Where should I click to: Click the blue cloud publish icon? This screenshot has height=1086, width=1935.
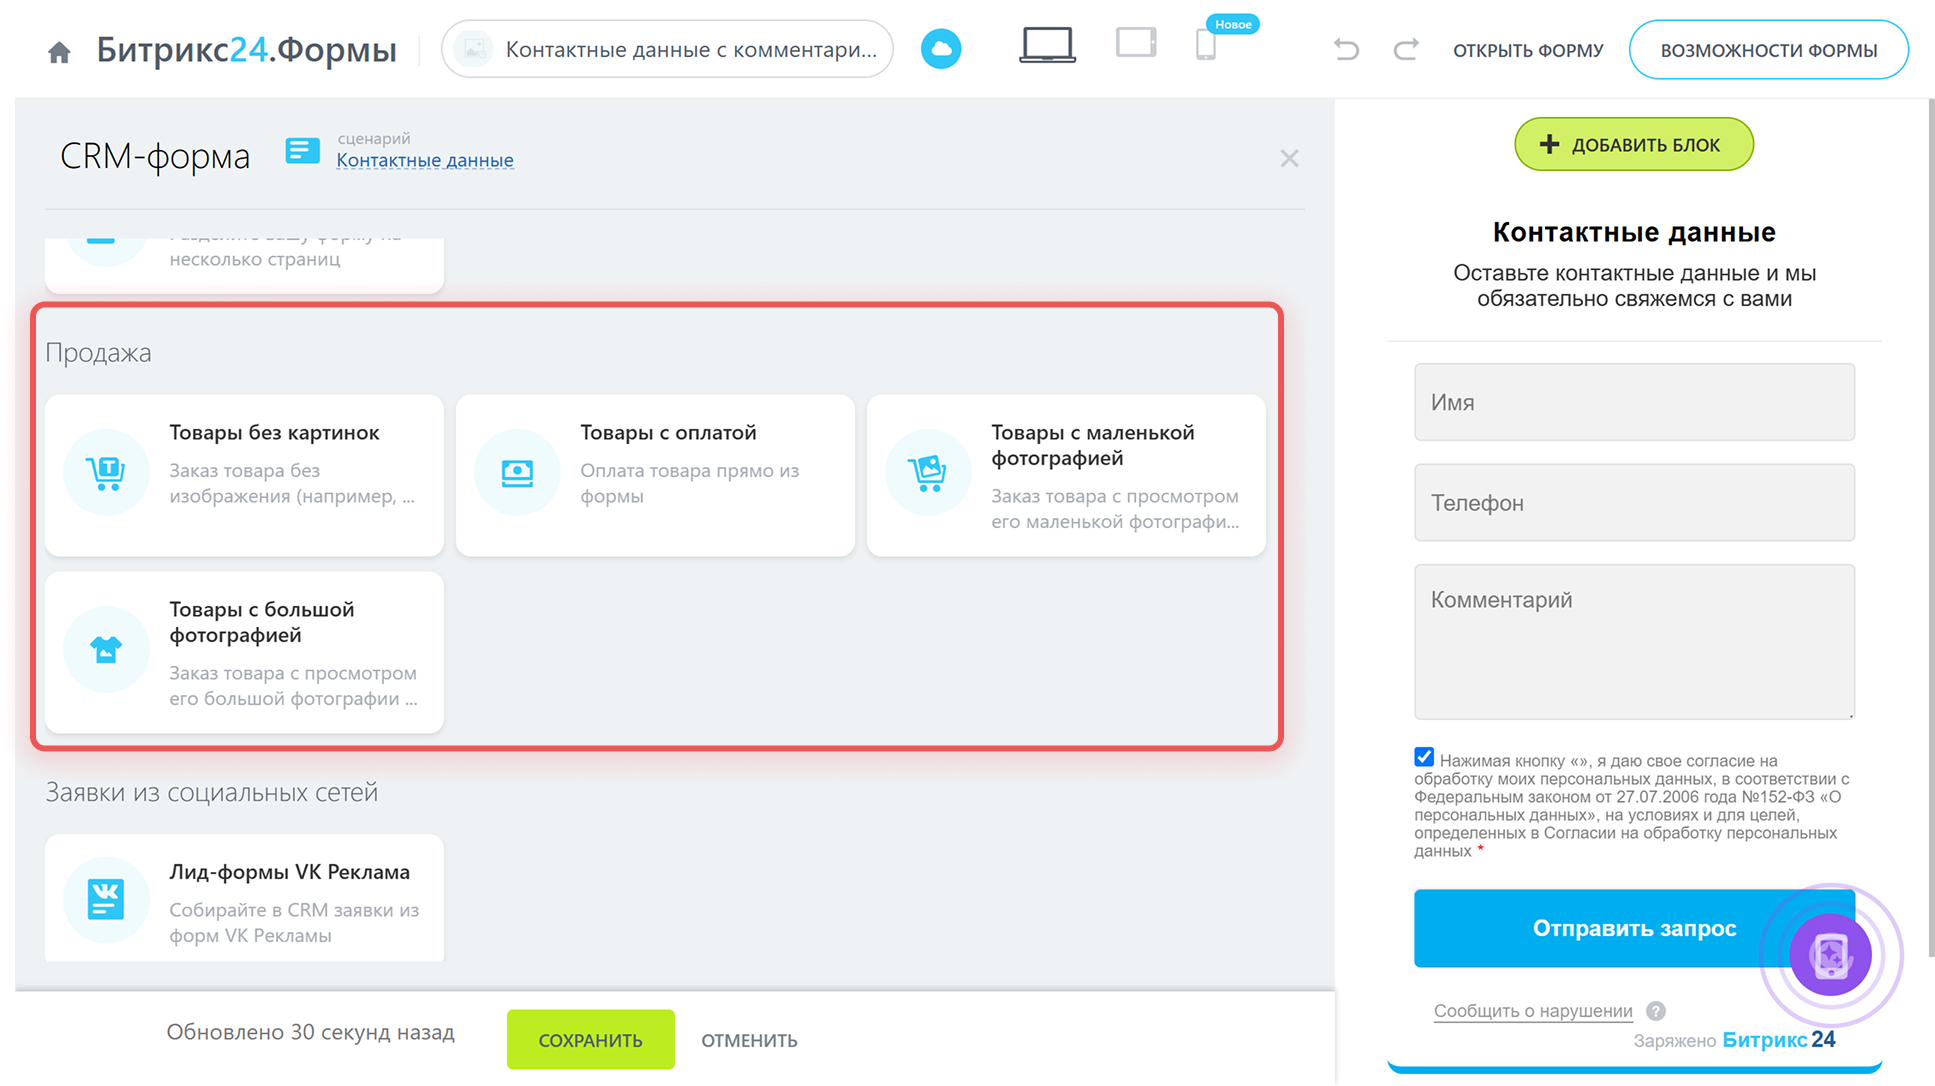pyautogui.click(x=940, y=49)
